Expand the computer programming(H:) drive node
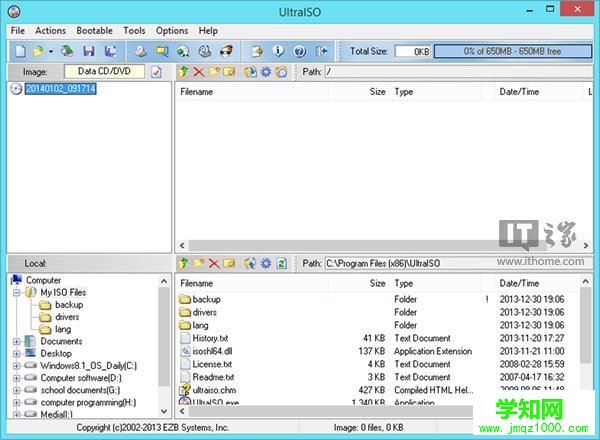Image resolution: width=600 pixels, height=440 pixels. (x=16, y=403)
